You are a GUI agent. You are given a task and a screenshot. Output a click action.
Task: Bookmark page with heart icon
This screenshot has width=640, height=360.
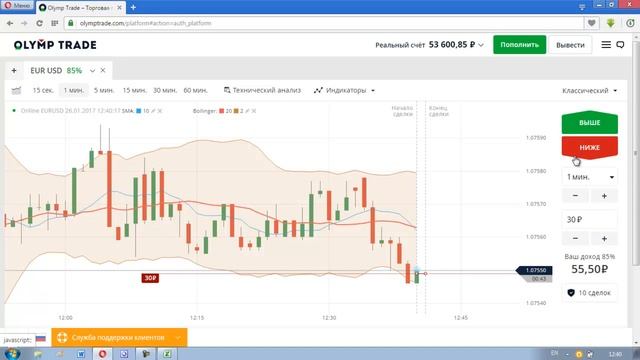coord(591,23)
